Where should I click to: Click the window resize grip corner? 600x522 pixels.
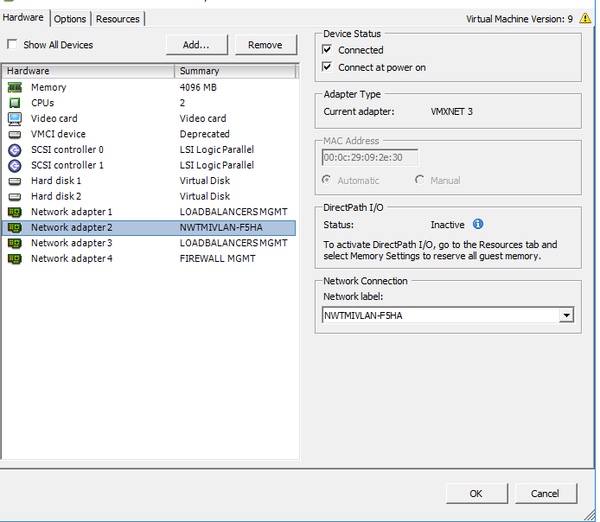590,515
